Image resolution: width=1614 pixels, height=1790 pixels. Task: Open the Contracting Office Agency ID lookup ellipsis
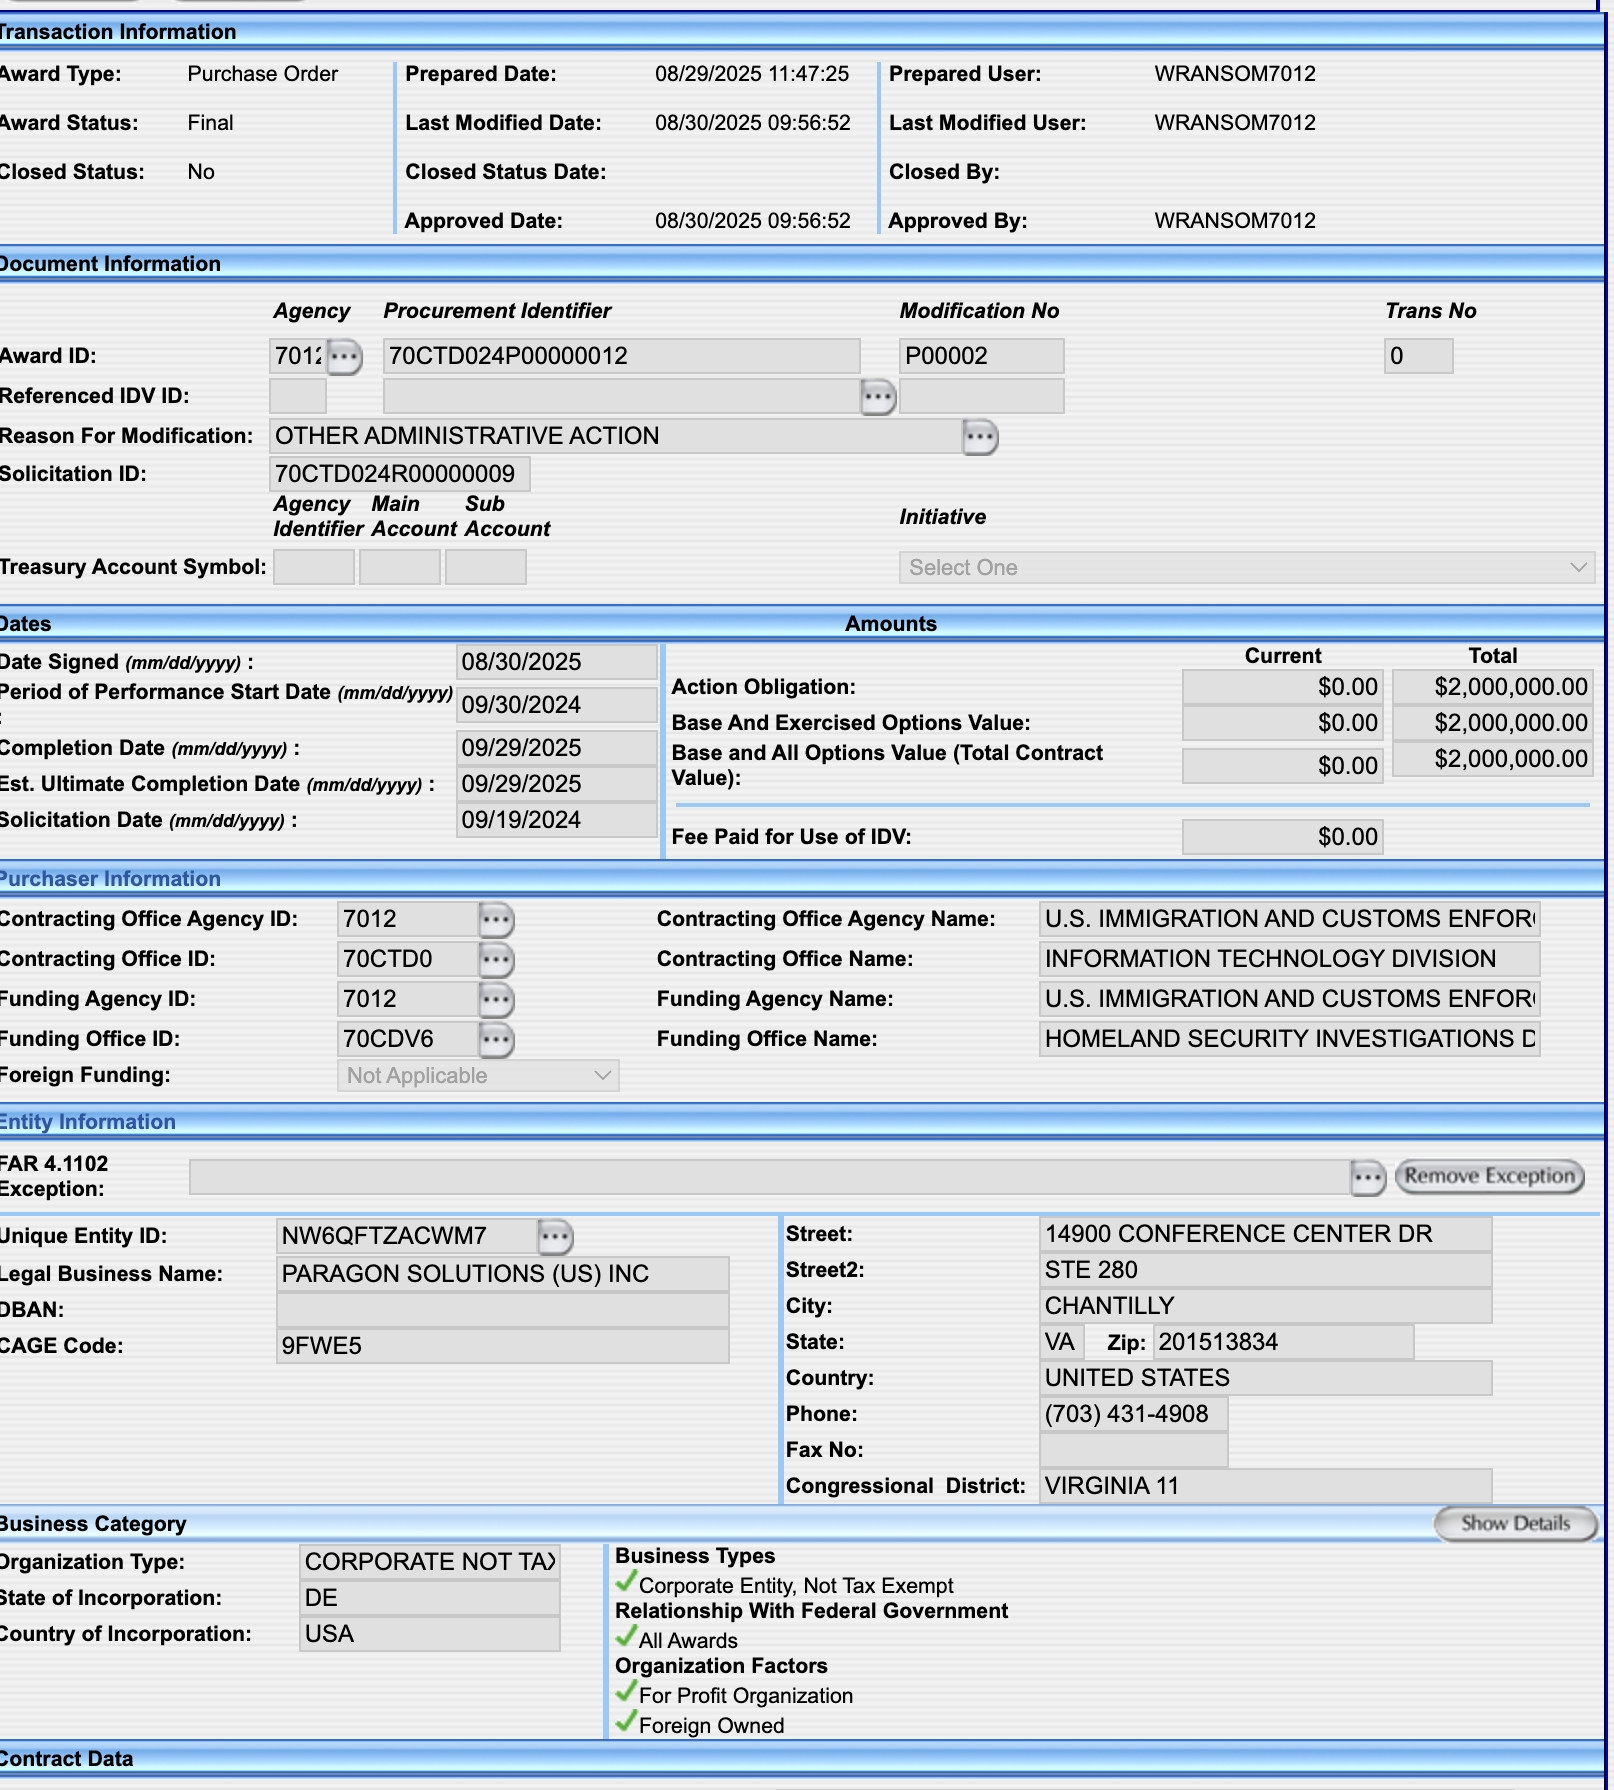click(x=496, y=919)
